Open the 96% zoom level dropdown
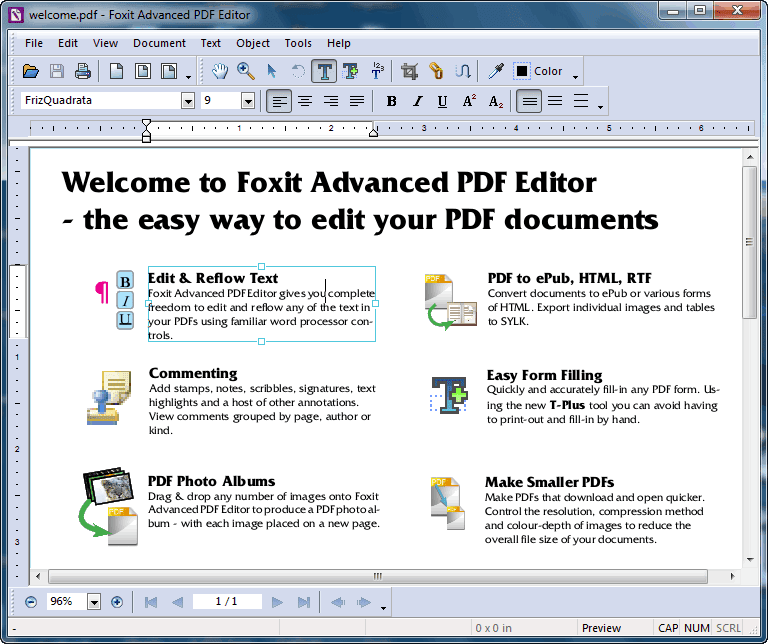Screen dimensions: 768x644 tap(94, 602)
